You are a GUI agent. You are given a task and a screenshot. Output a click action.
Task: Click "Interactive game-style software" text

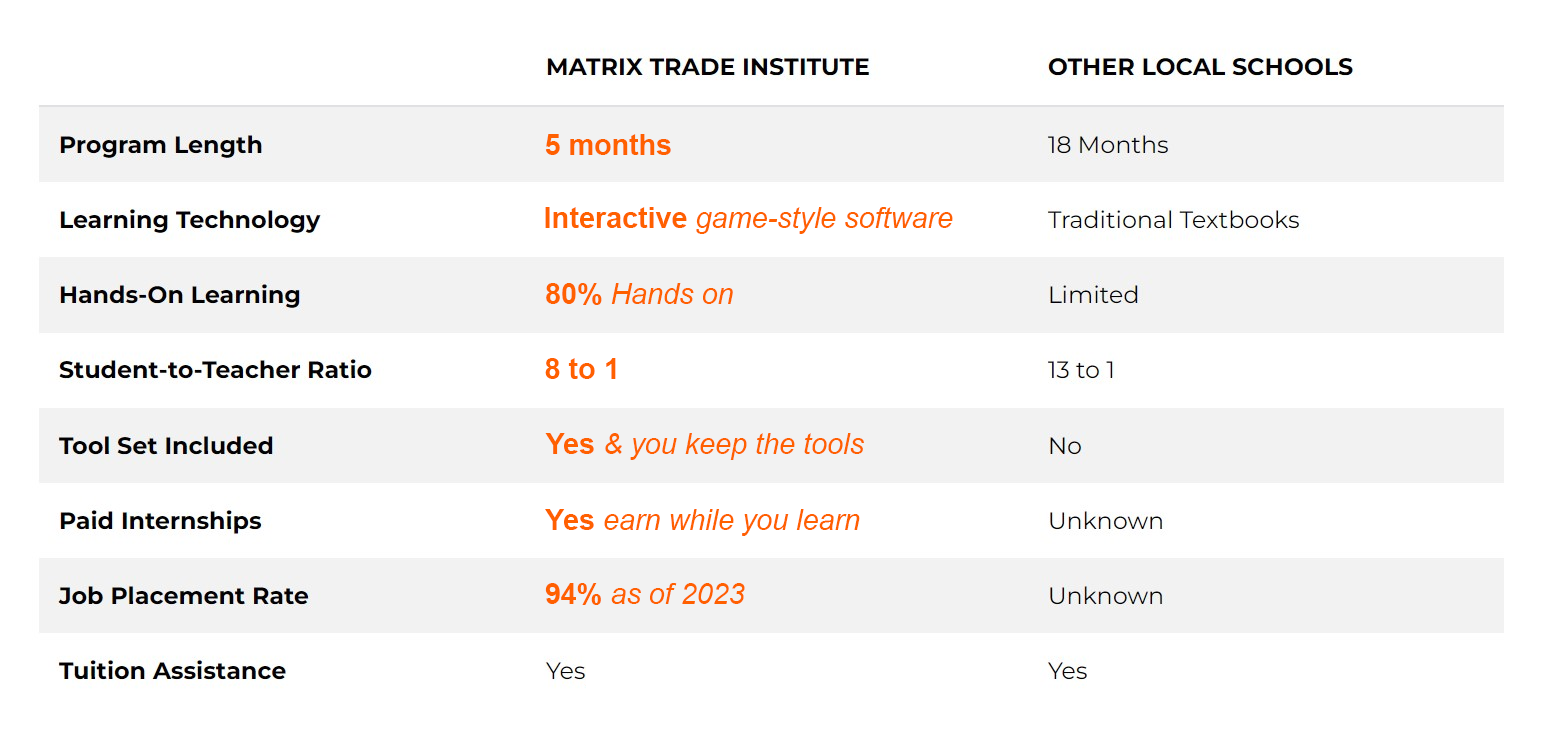tap(748, 219)
